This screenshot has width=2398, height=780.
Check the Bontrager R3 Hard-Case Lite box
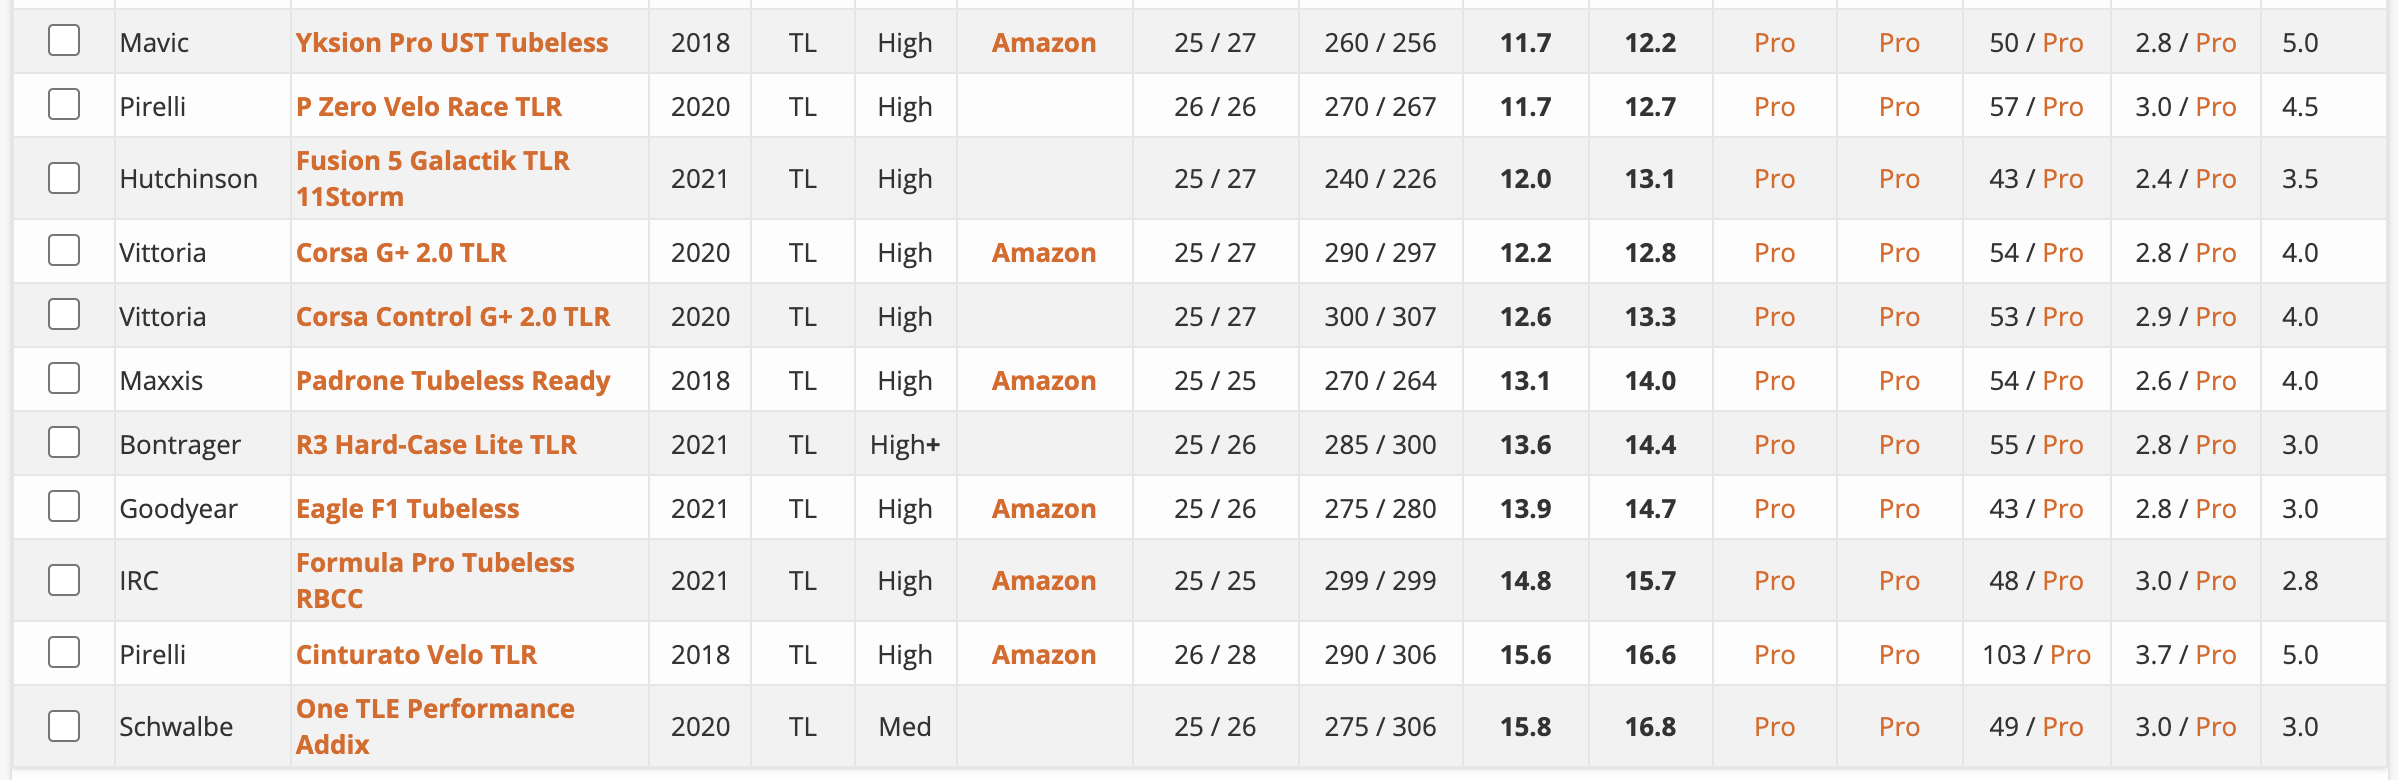[x=64, y=443]
